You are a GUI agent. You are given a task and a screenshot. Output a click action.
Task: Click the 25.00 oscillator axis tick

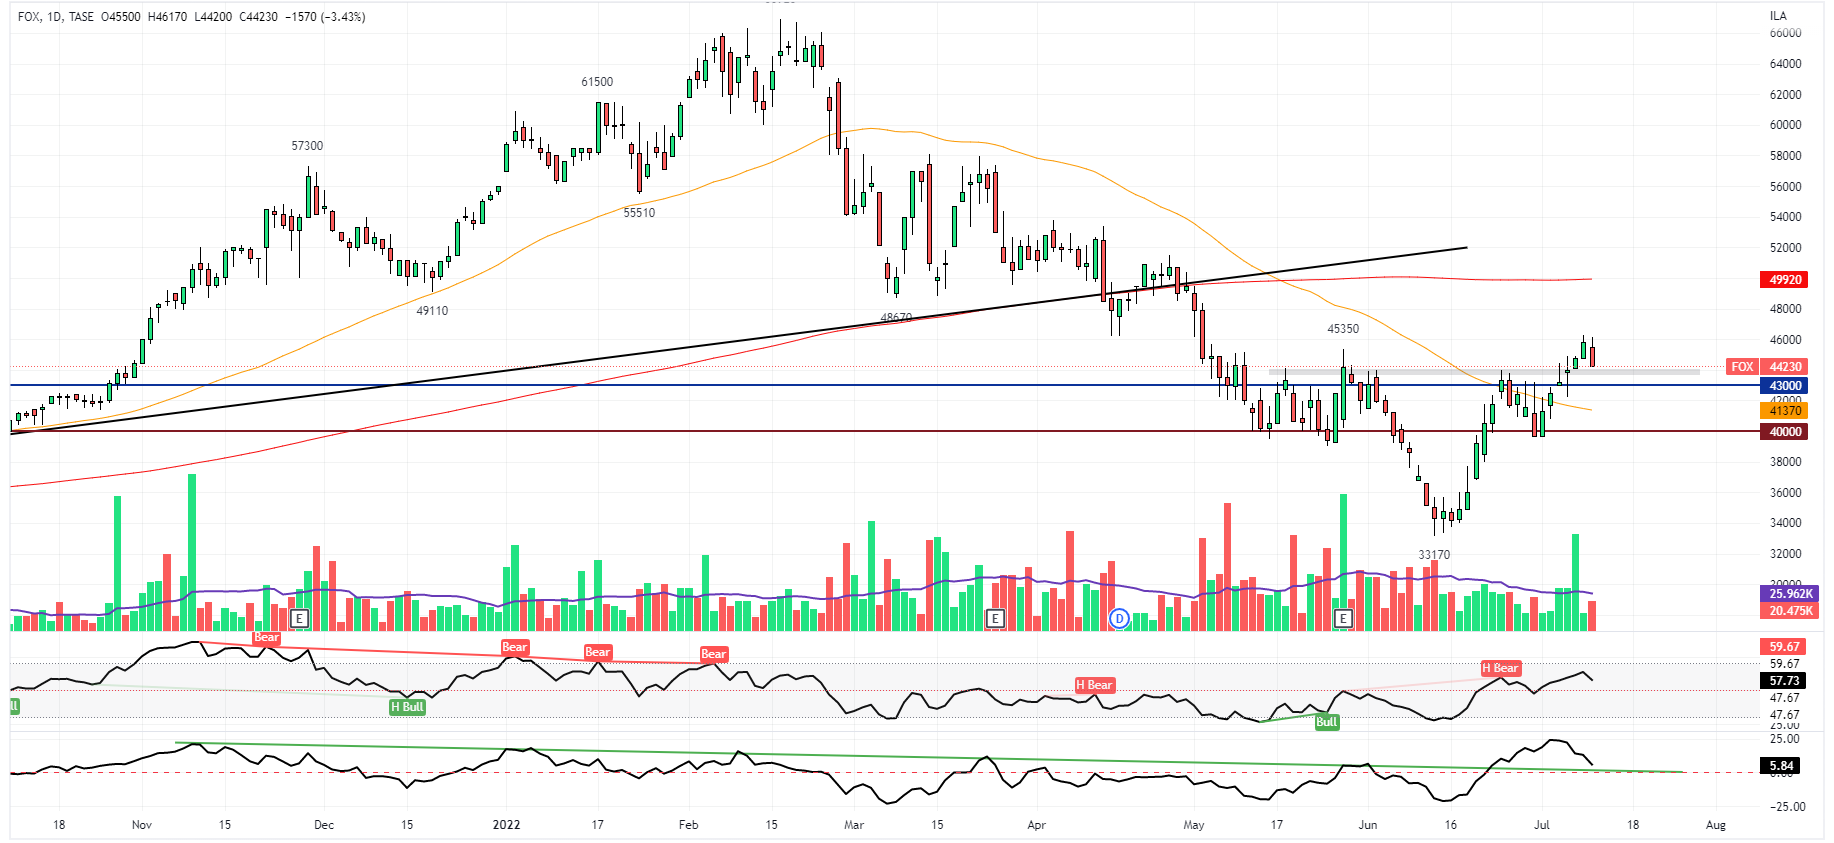[x=1784, y=739]
